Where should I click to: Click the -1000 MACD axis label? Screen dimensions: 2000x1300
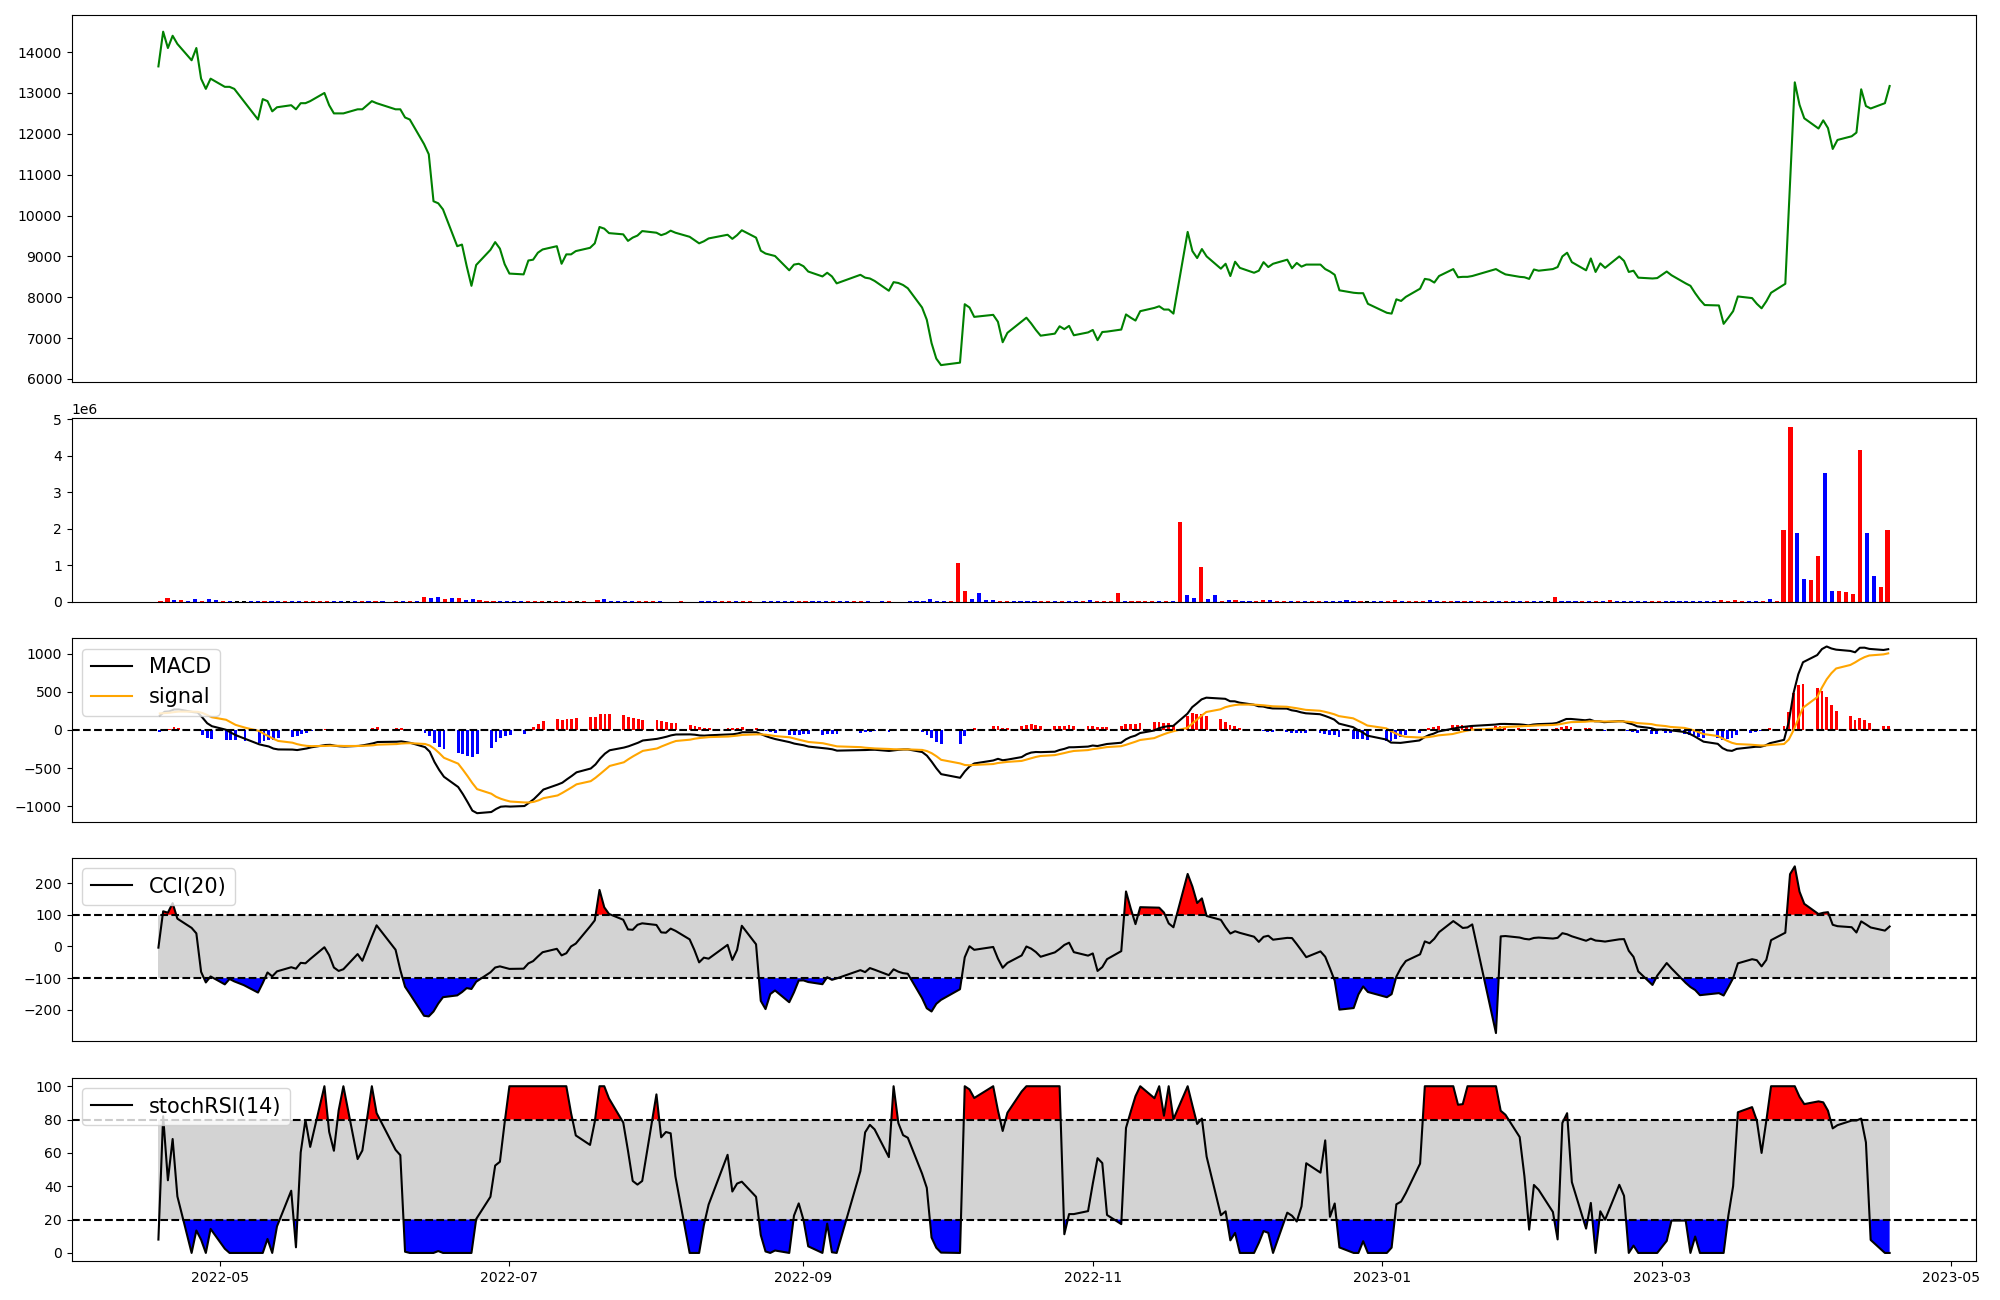(36, 807)
